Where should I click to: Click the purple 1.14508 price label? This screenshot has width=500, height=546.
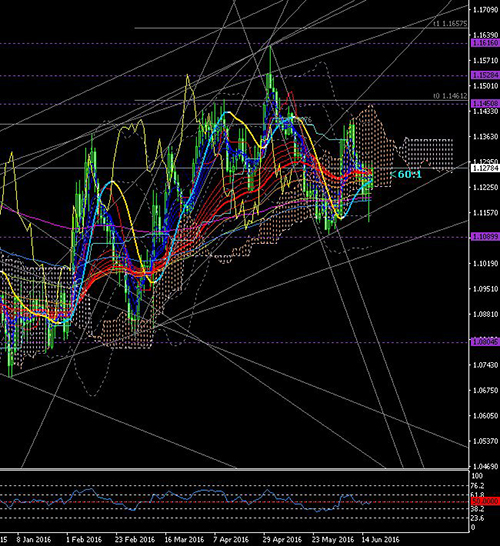pyautogui.click(x=485, y=103)
